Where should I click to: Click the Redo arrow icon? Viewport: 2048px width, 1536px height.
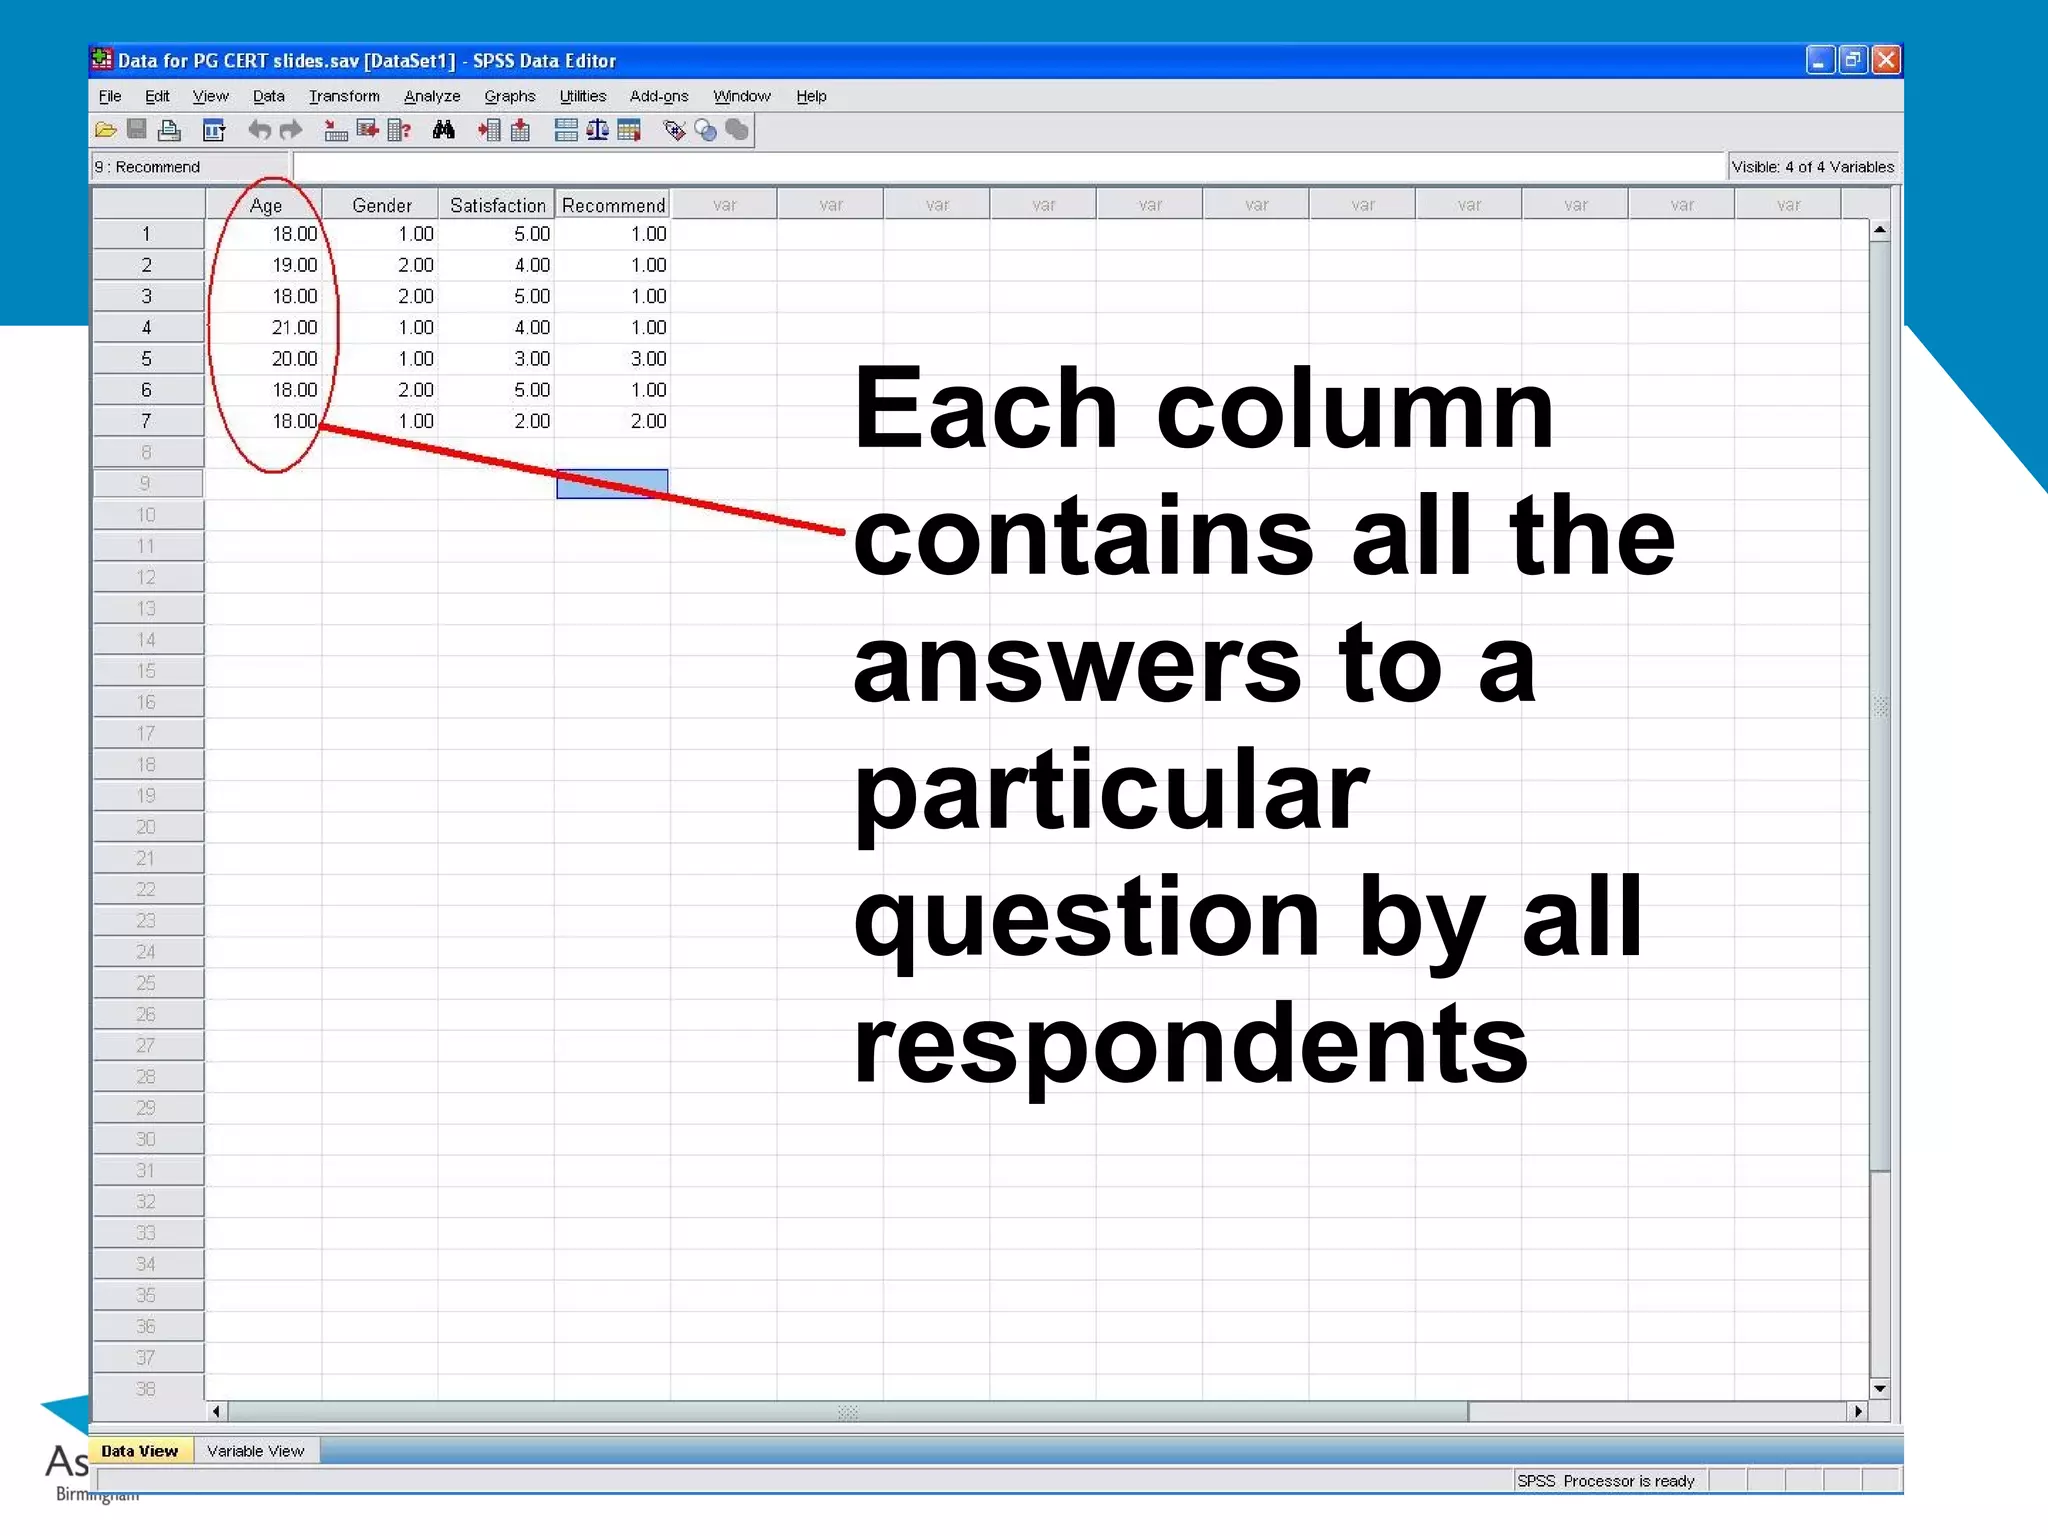(291, 130)
